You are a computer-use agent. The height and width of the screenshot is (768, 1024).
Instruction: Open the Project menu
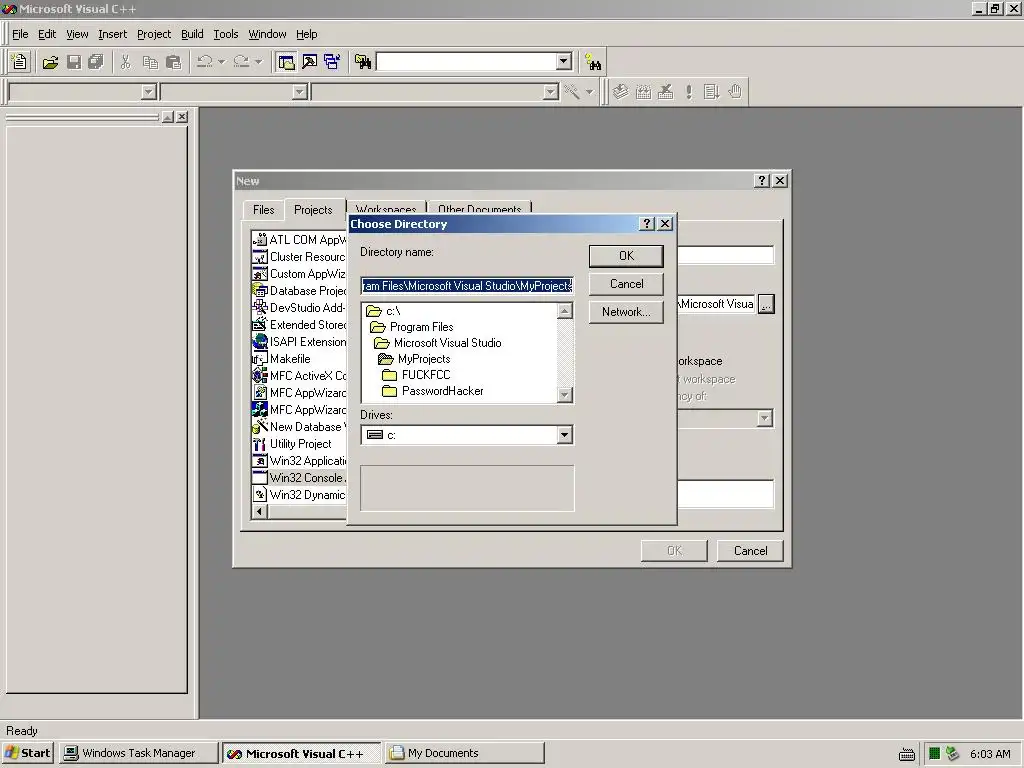[154, 34]
